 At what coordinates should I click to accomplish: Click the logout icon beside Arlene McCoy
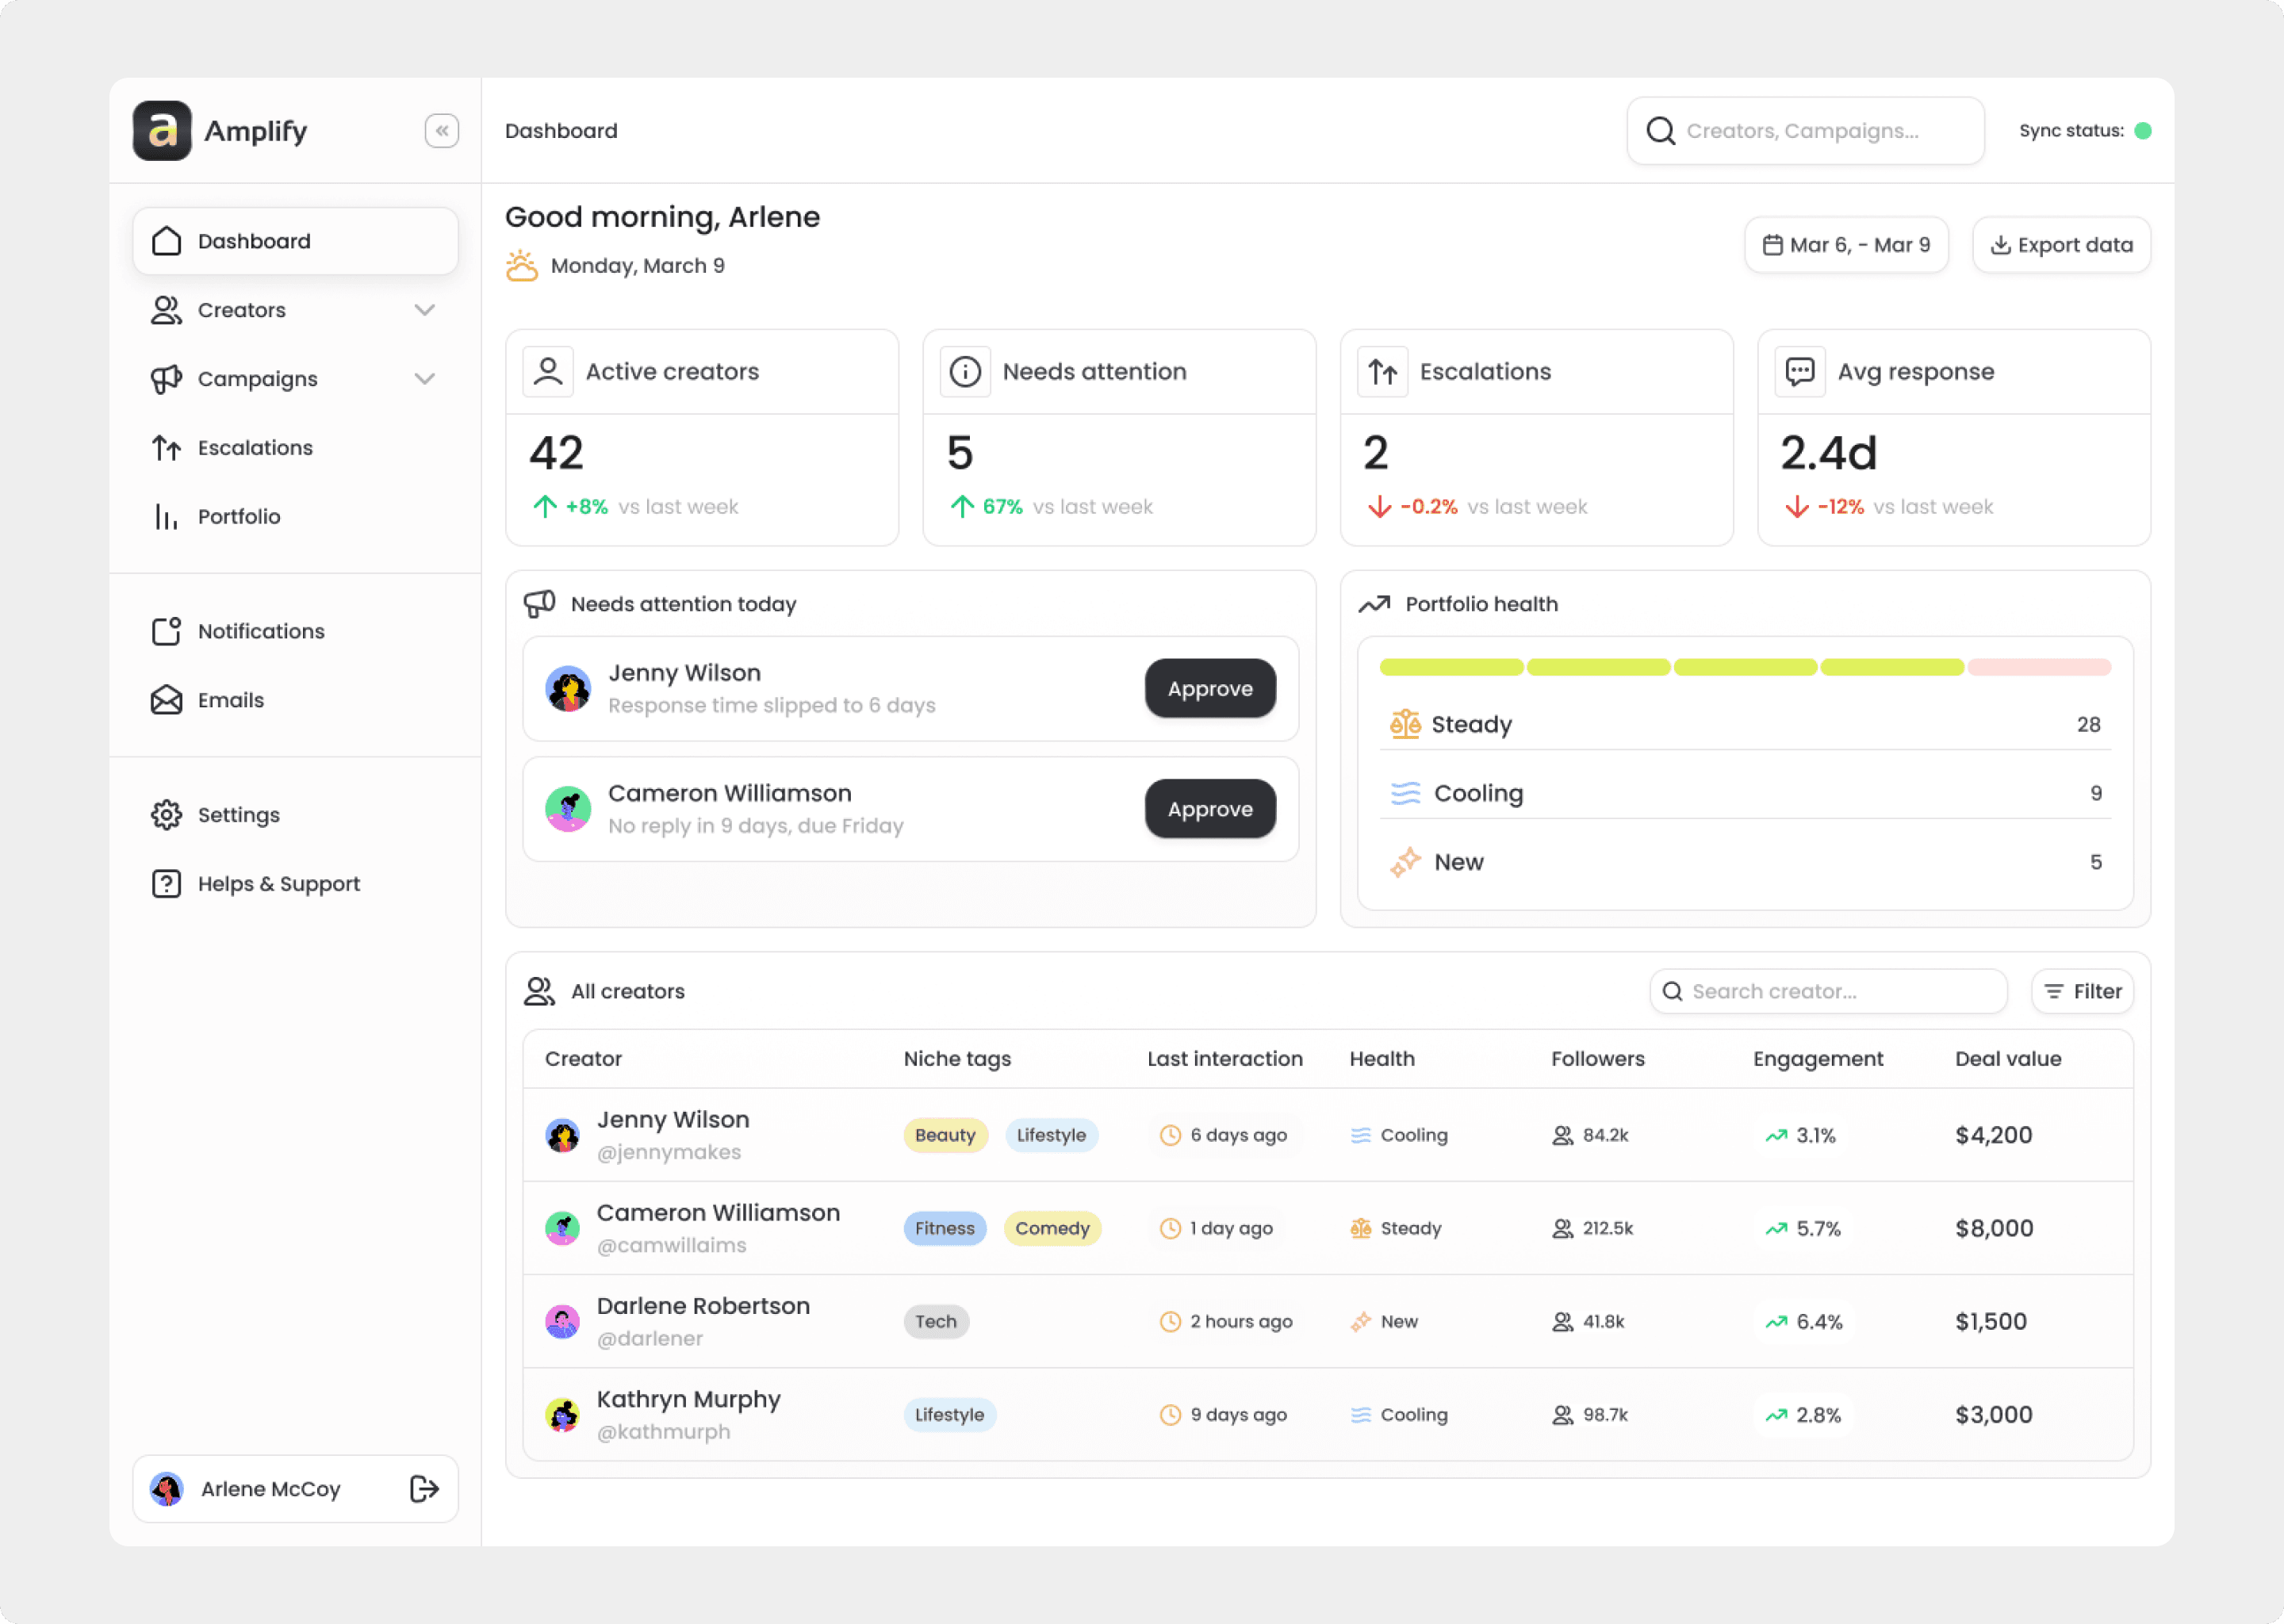pos(424,1488)
